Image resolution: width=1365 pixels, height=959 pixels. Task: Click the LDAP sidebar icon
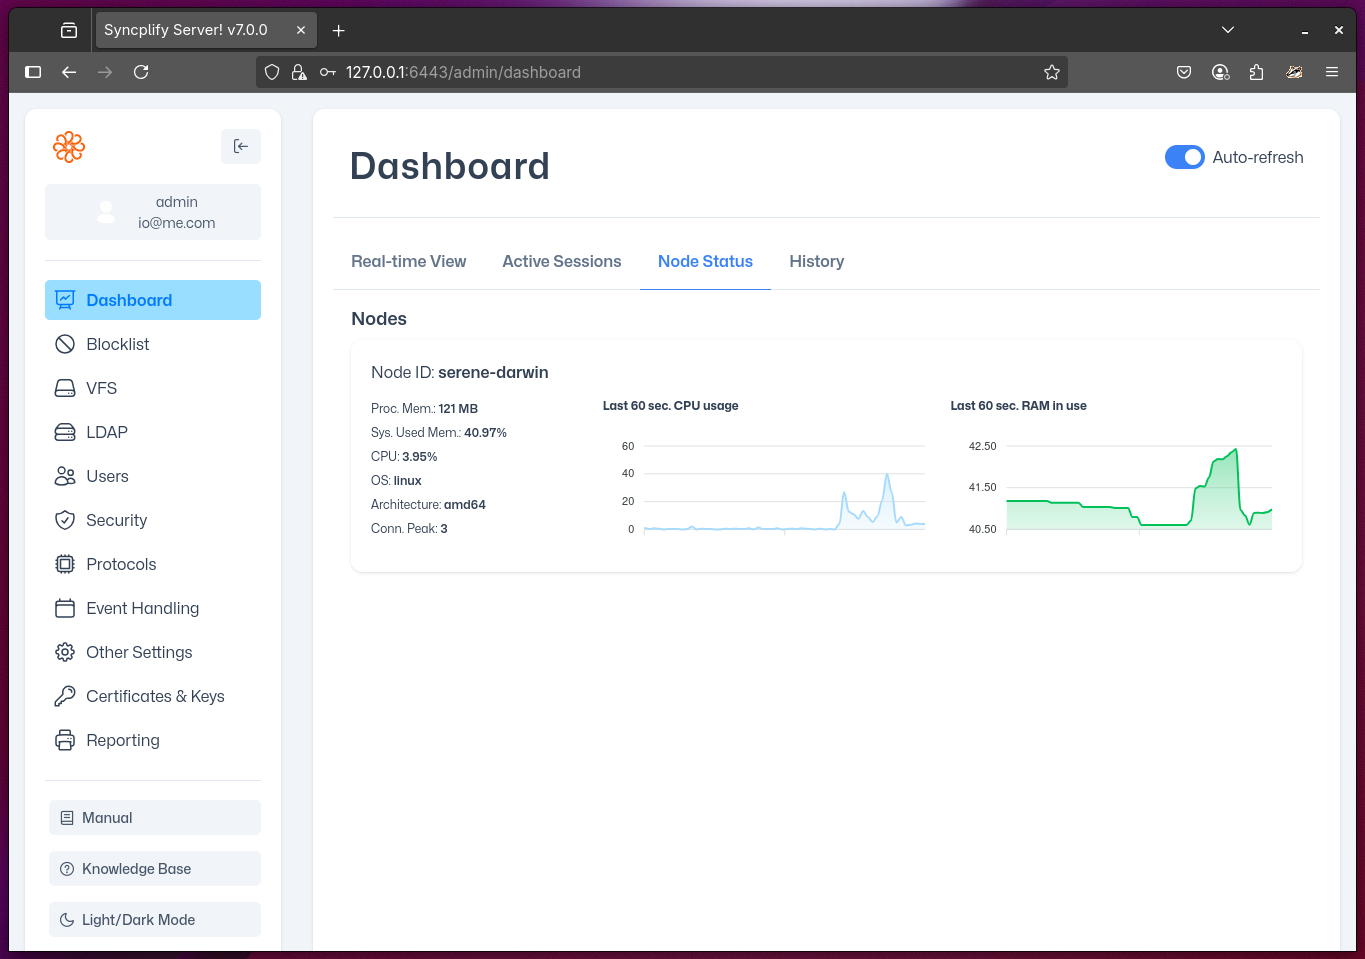pyautogui.click(x=65, y=431)
